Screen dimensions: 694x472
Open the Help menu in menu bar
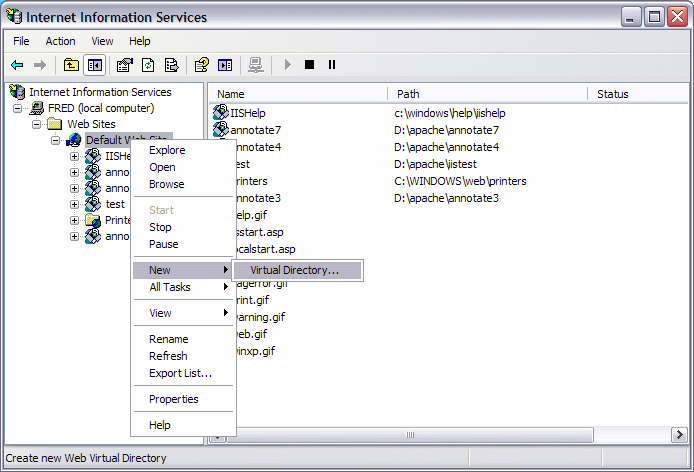(x=140, y=41)
